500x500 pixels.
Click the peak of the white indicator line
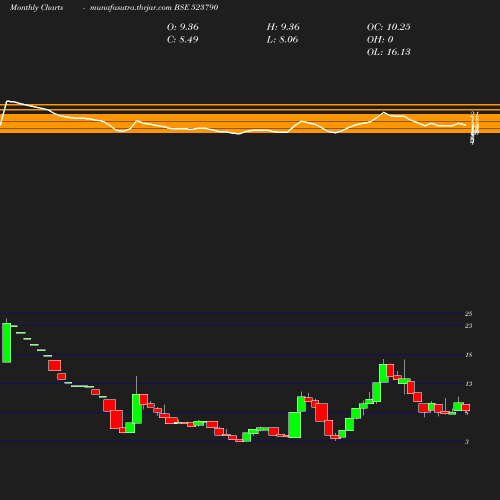tap(8, 101)
